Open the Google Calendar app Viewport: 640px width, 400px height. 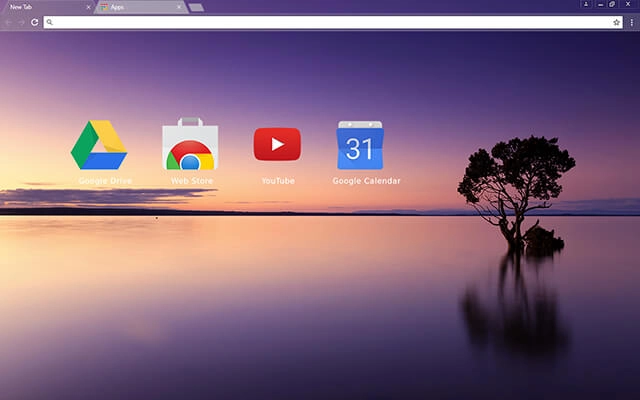(360, 145)
